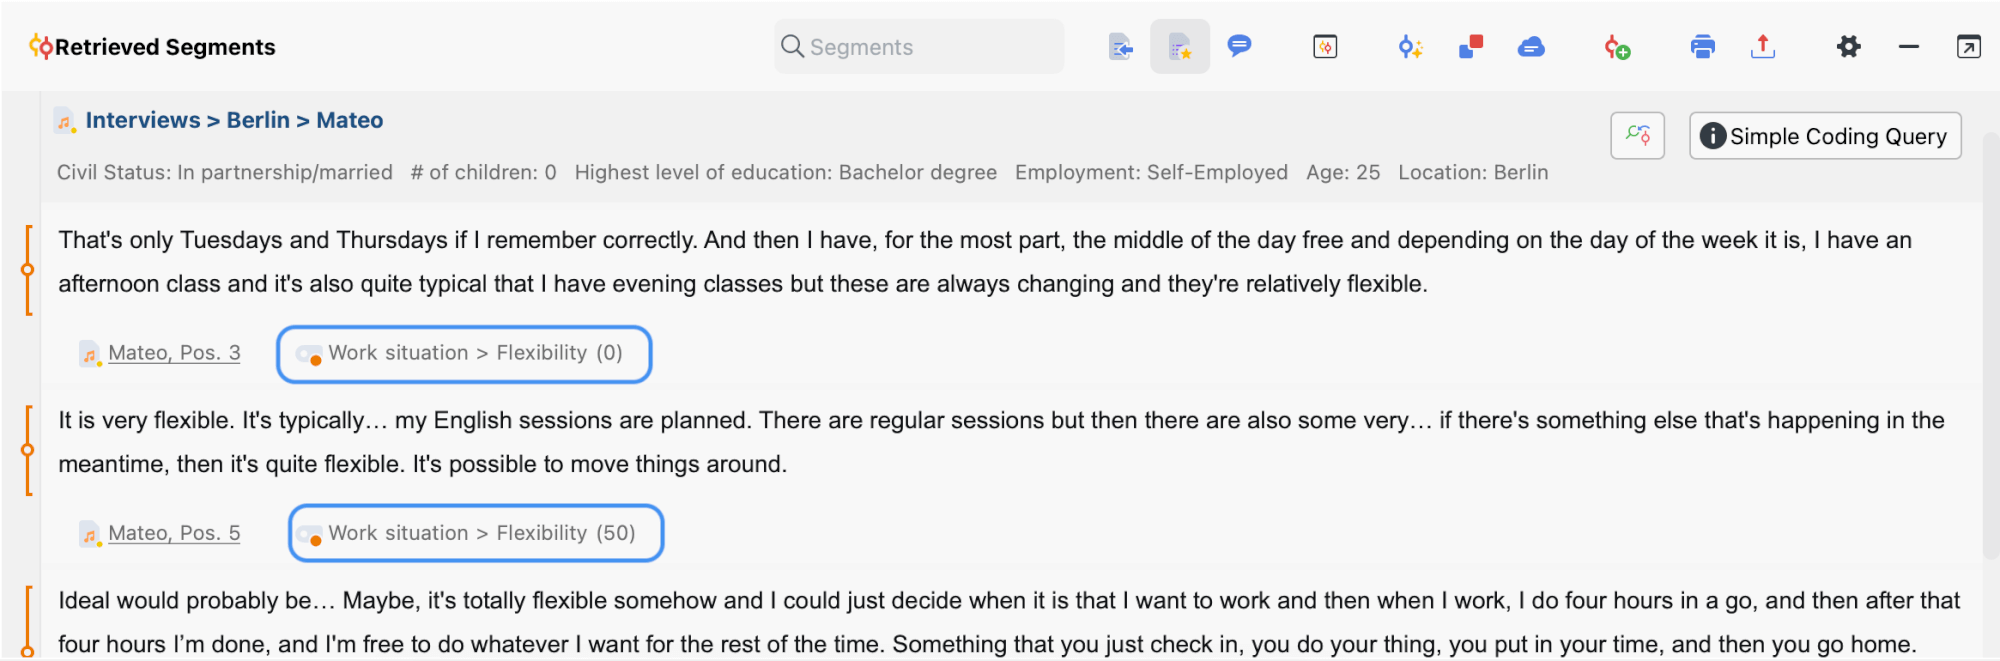Print retrieved segments with printer icon
Screen dimensions: 2000x661
click(1702, 47)
